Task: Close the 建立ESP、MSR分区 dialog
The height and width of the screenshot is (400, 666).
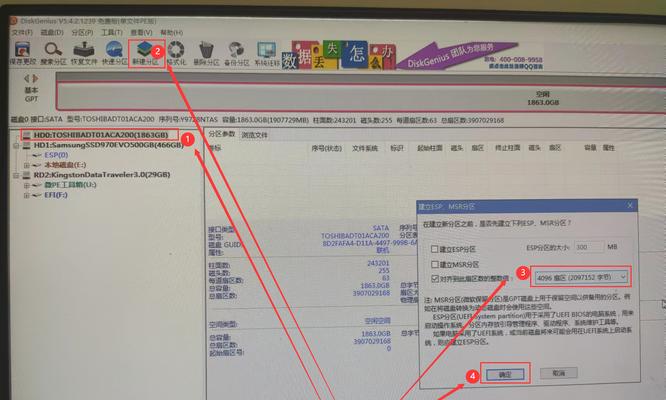Action: (630, 206)
